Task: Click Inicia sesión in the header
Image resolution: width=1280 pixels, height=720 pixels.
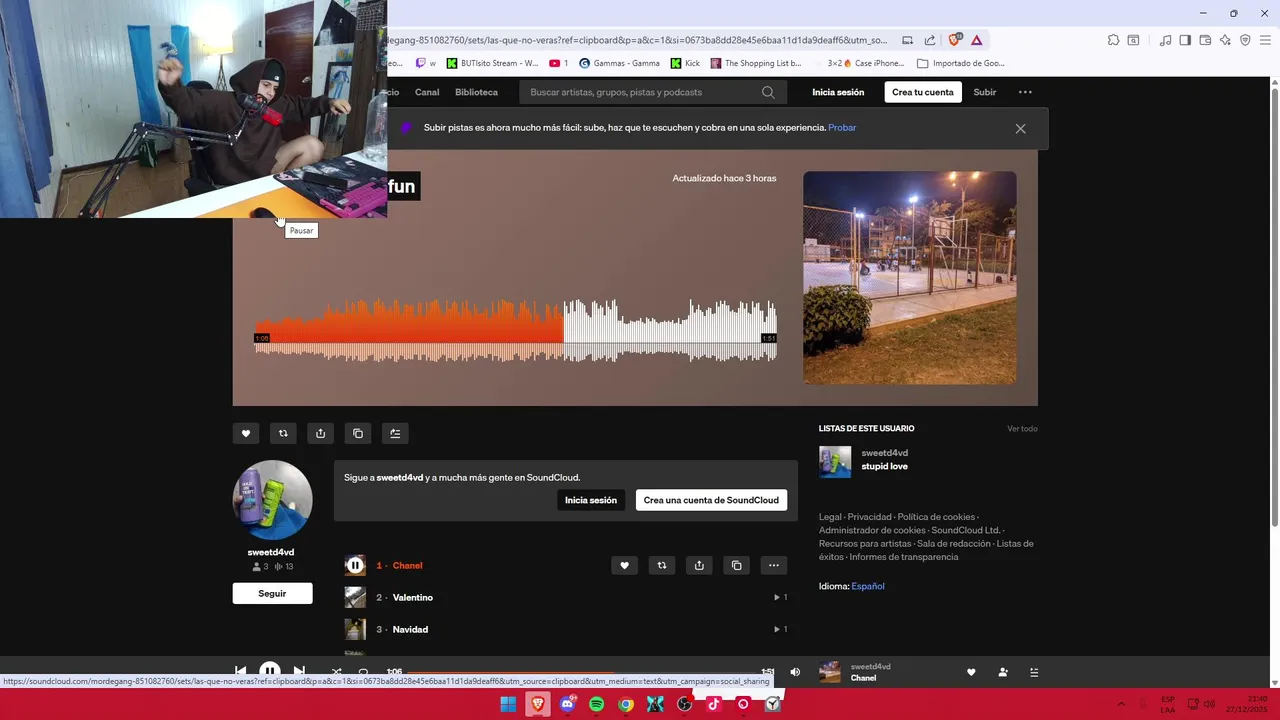Action: click(x=838, y=92)
